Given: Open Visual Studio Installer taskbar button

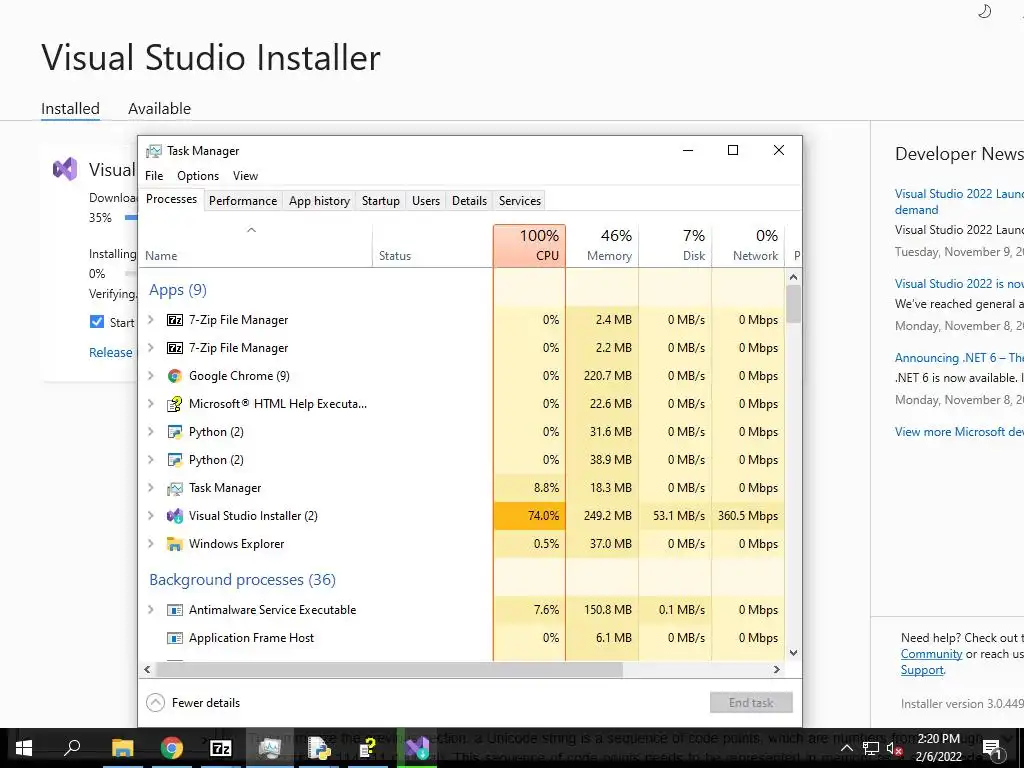Looking at the screenshot, I should point(417,748).
